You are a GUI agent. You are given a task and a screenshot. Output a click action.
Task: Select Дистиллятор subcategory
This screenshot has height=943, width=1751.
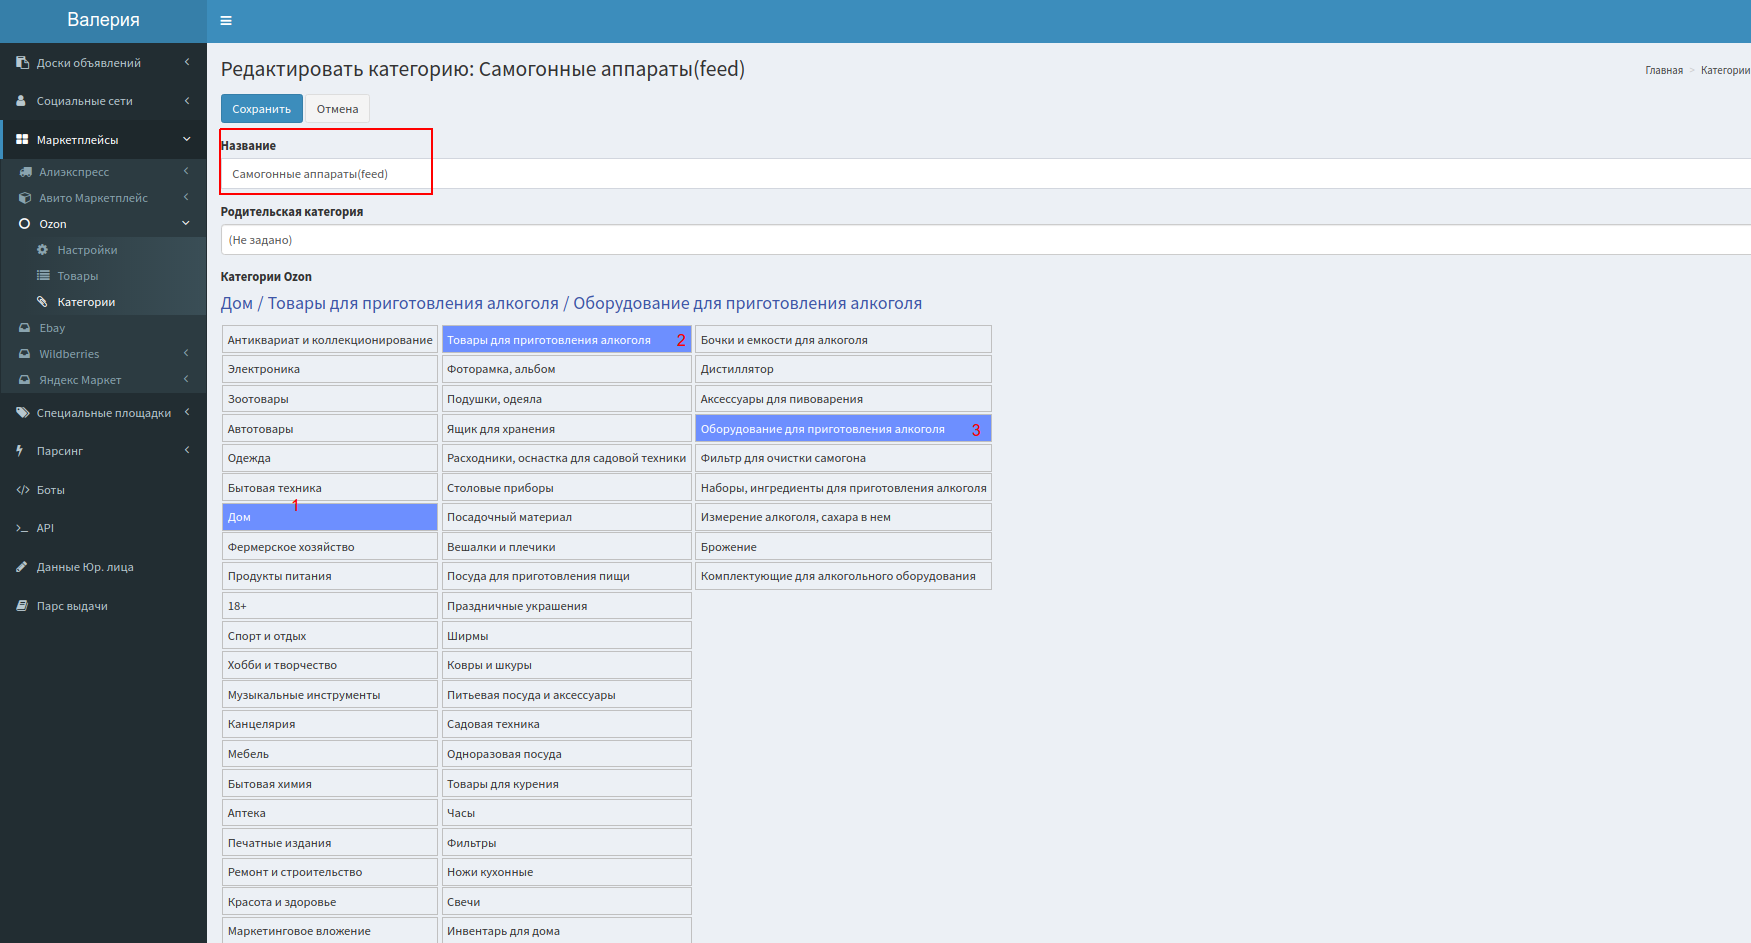tap(843, 369)
